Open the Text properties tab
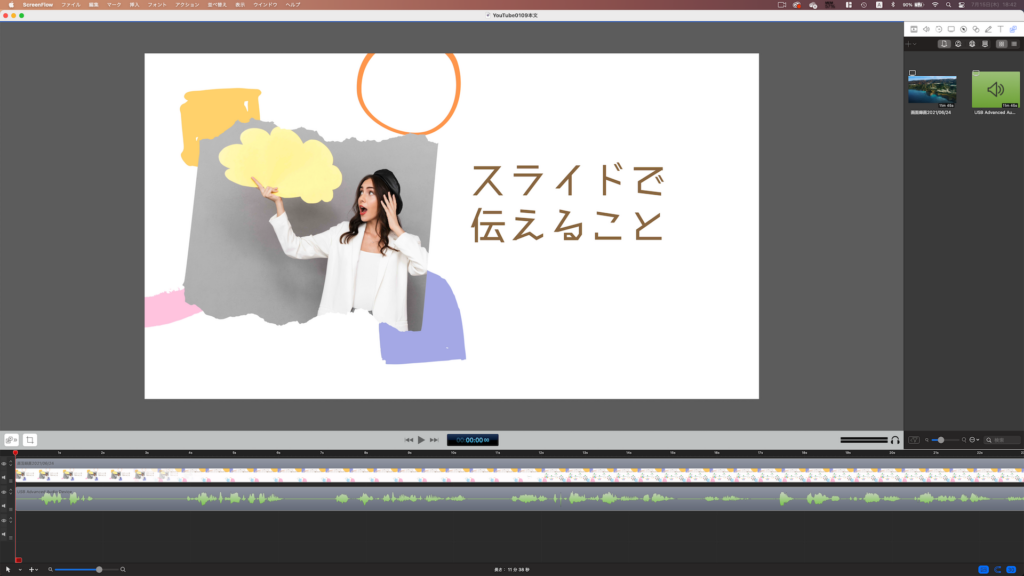 pyautogui.click(x=1000, y=29)
